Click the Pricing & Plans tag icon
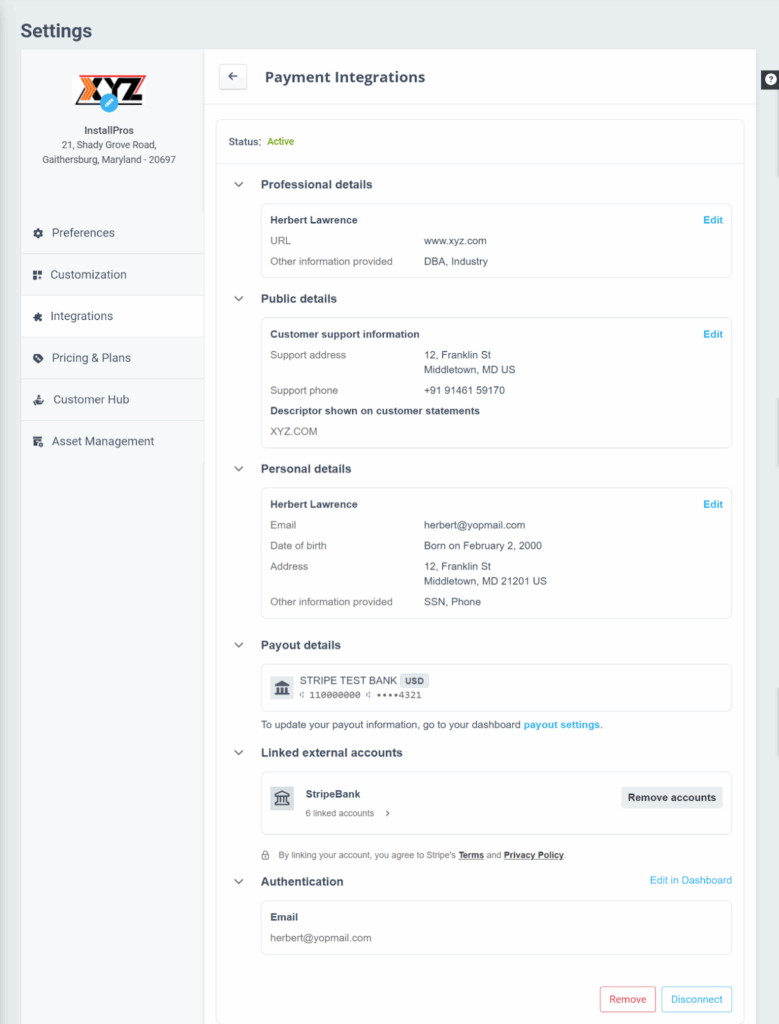Image resolution: width=779 pixels, height=1024 pixels. click(38, 358)
